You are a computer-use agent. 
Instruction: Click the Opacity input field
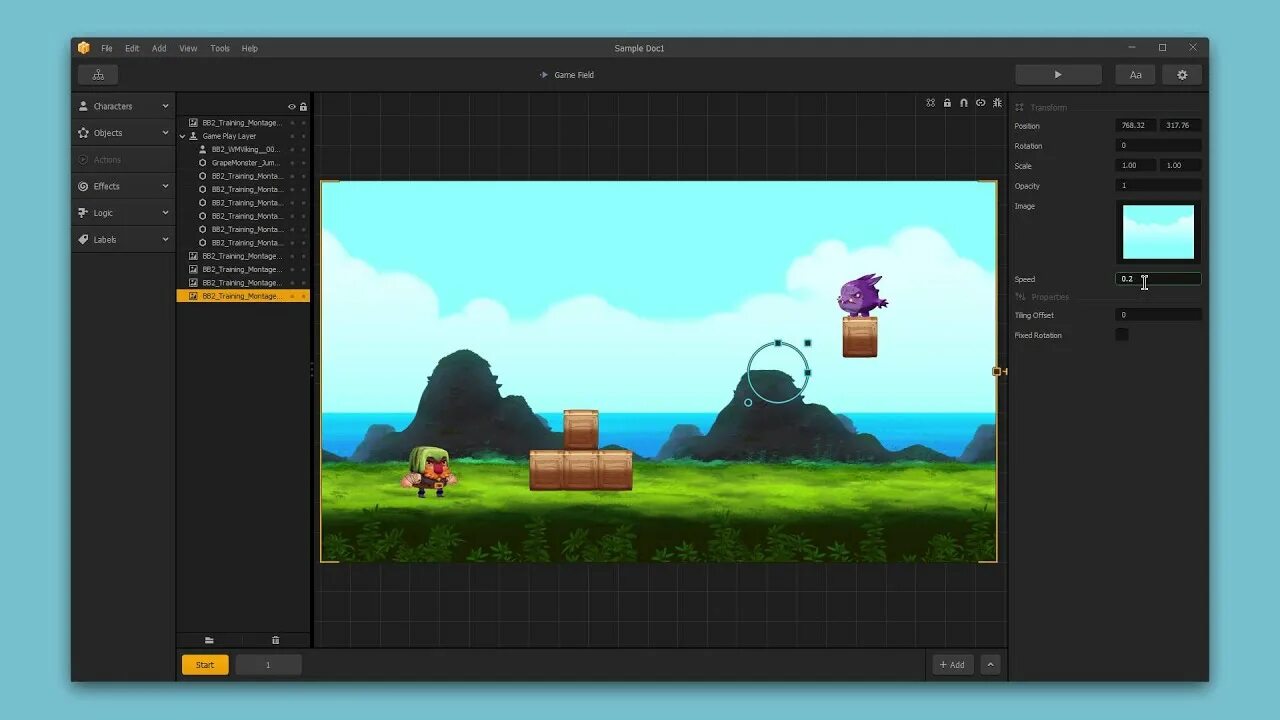(1158, 186)
